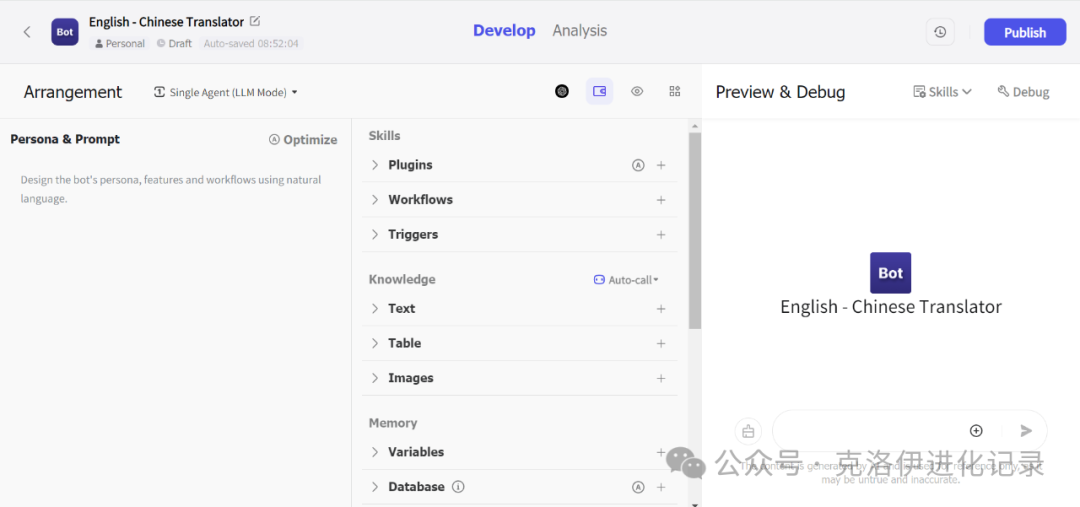This screenshot has height=507, width=1080.
Task: Expand the Triggers section
Action: point(375,234)
